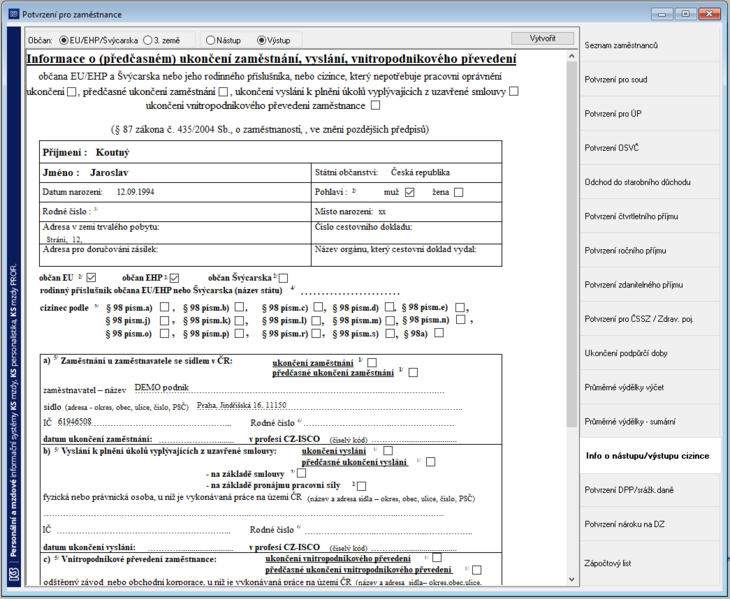Click birth date 12.09.1994

pos(135,192)
